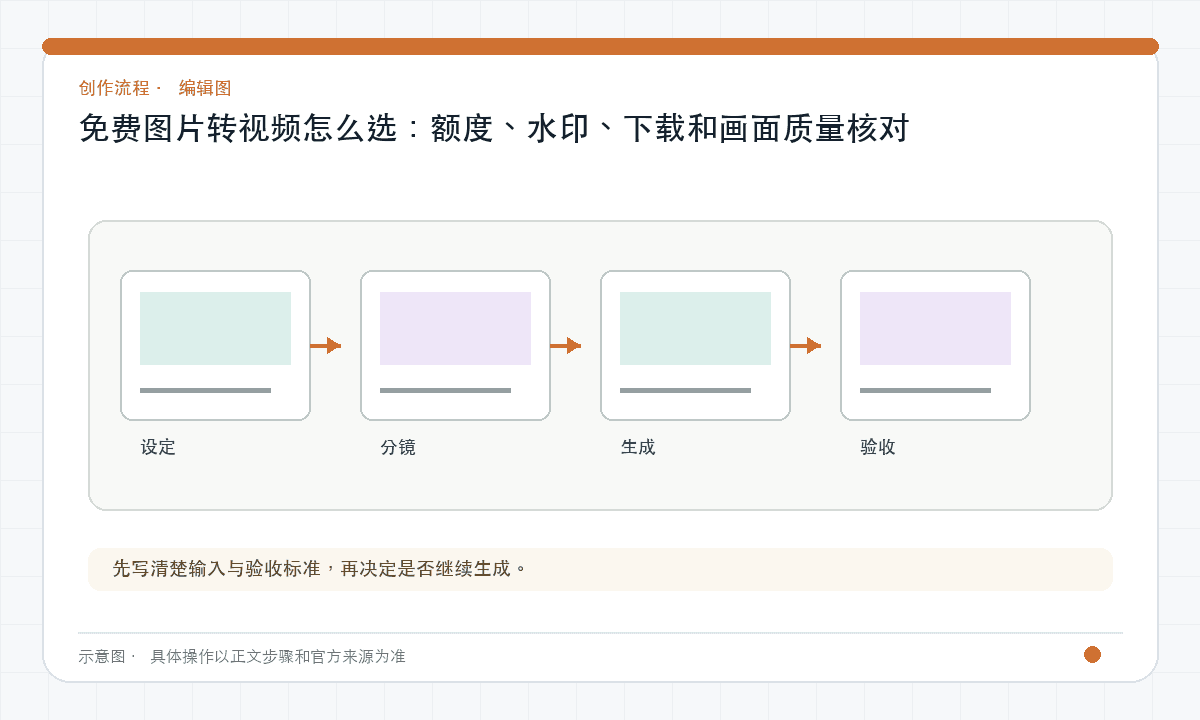This screenshot has height=720, width=1200.
Task: Select the 分镜 label text
Action: point(398,447)
